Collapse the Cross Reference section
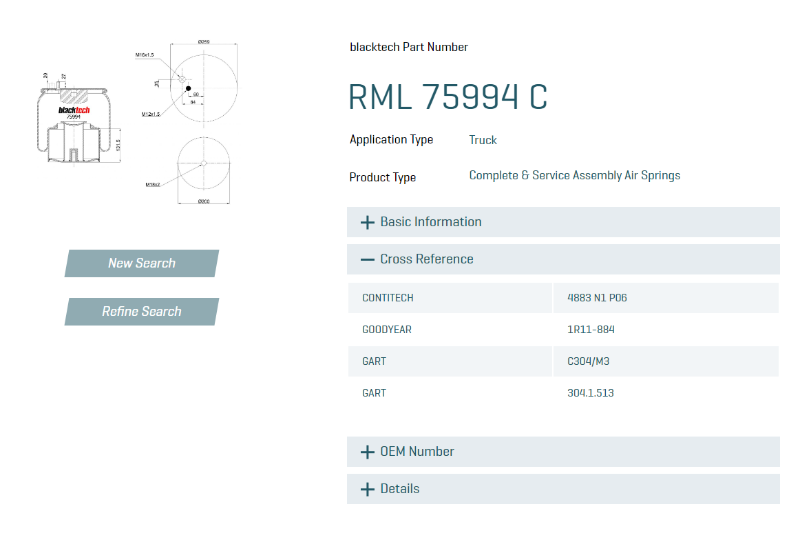The image size is (800, 540). [563, 259]
